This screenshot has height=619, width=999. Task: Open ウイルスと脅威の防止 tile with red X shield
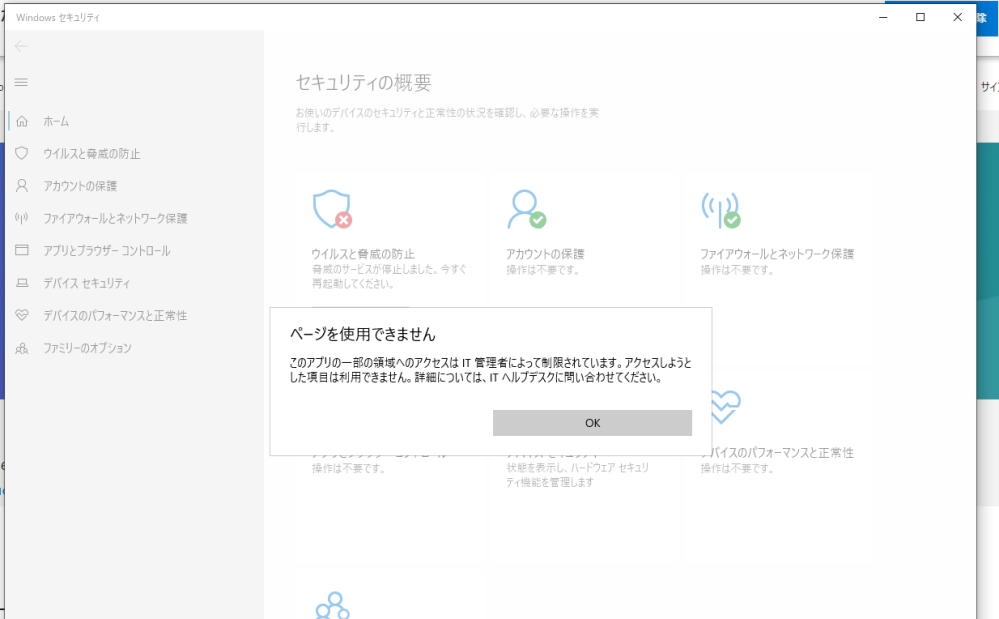click(331, 209)
